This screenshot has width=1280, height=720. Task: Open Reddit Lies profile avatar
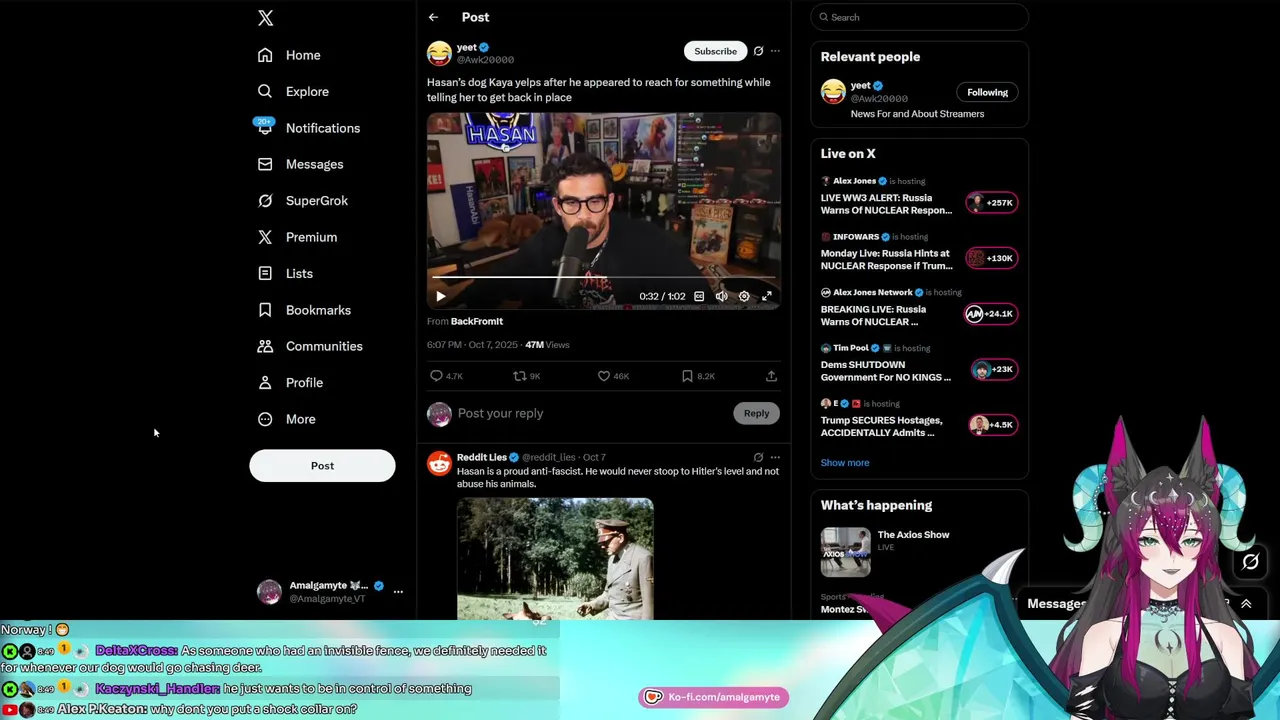[x=439, y=463]
